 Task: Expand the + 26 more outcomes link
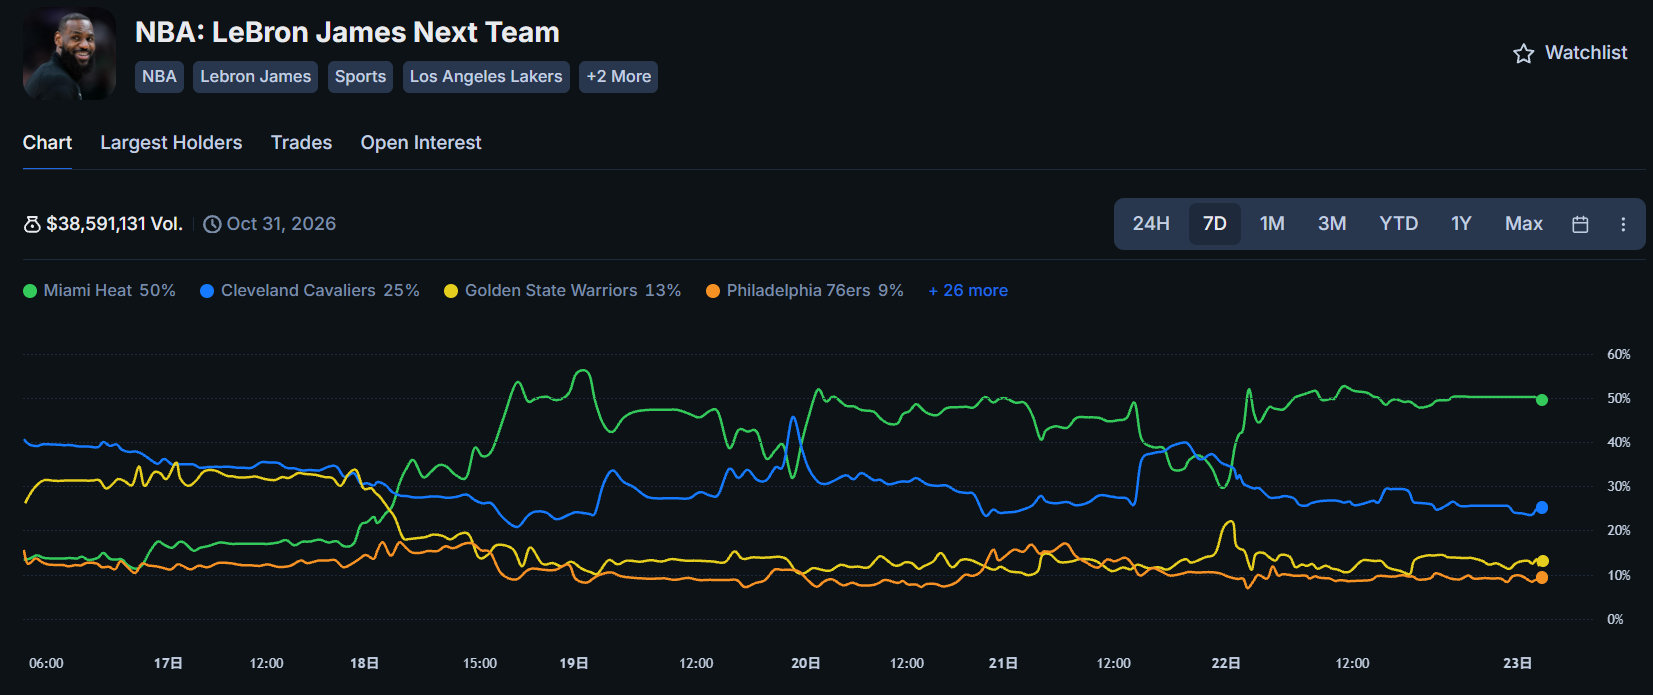coord(968,291)
